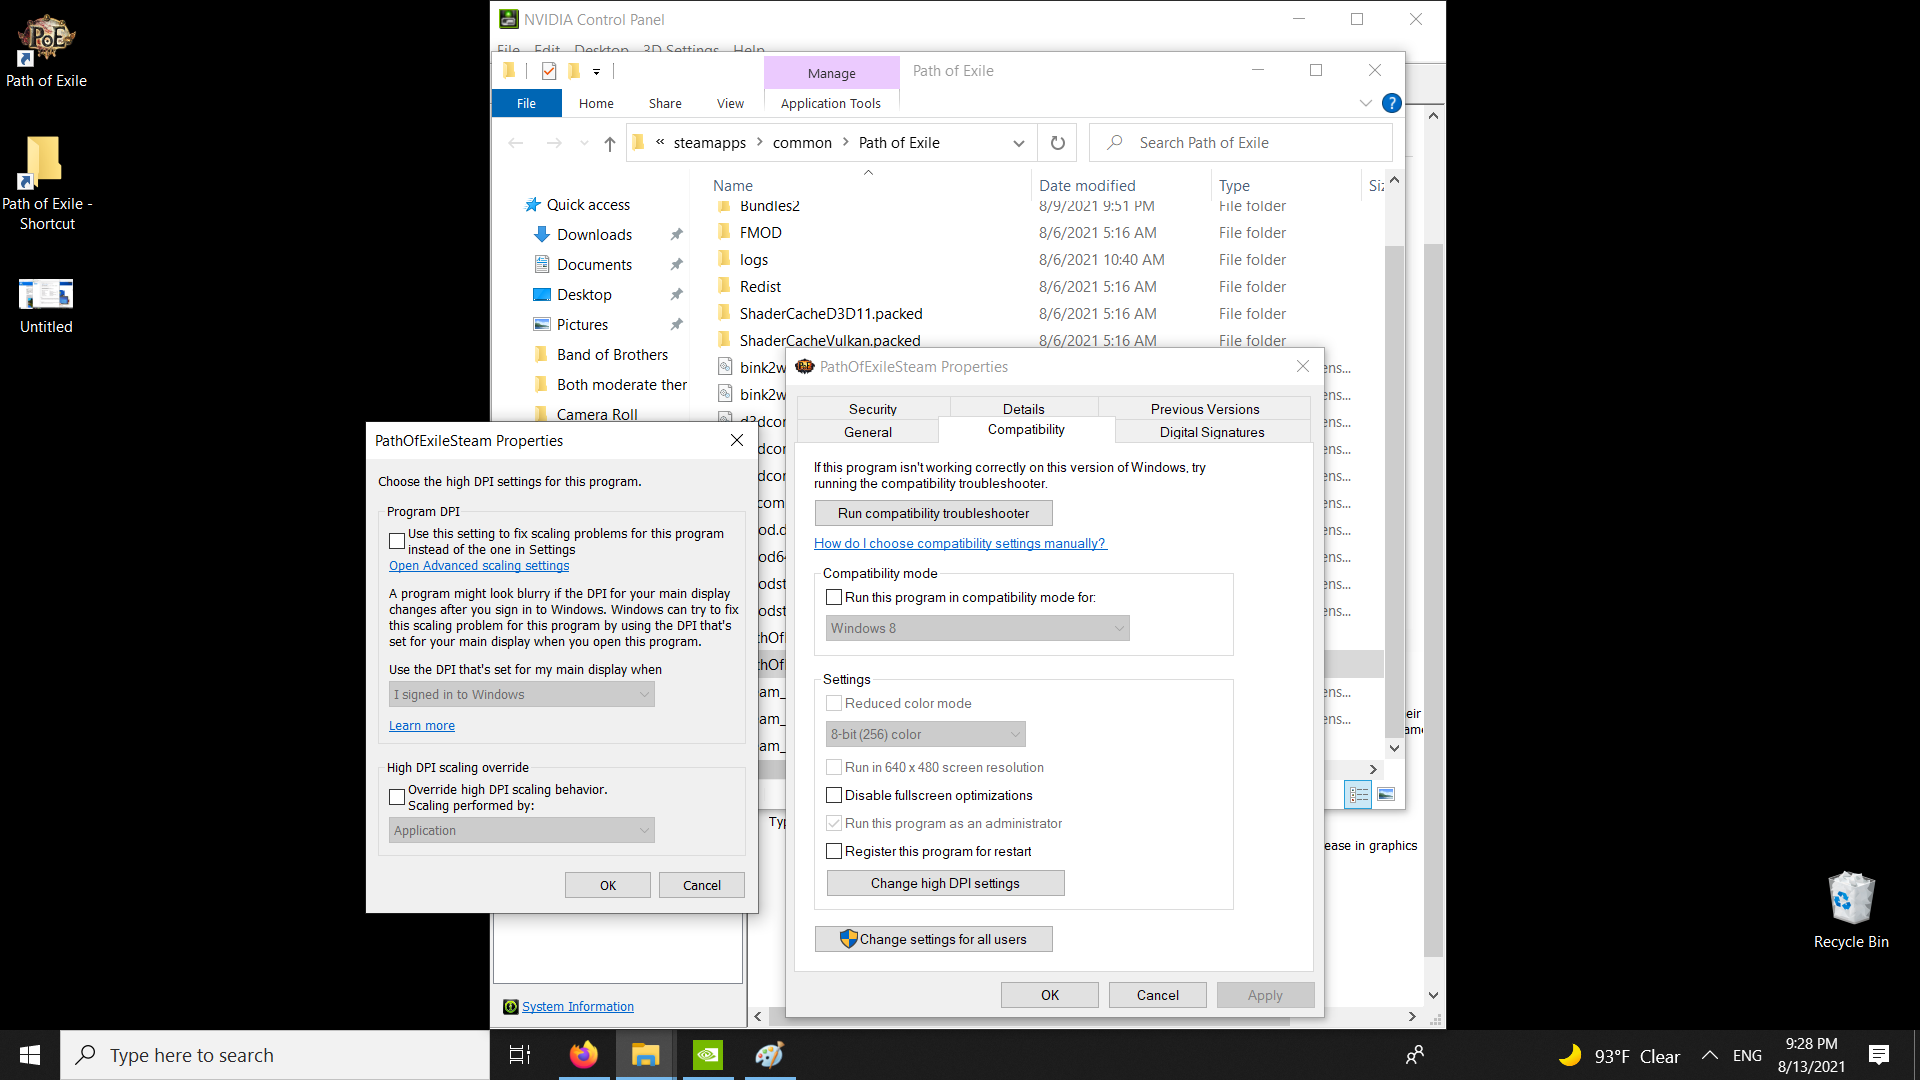Image resolution: width=1920 pixels, height=1080 pixels.
Task: Click OK in the high DPI dialog
Action: [608, 886]
